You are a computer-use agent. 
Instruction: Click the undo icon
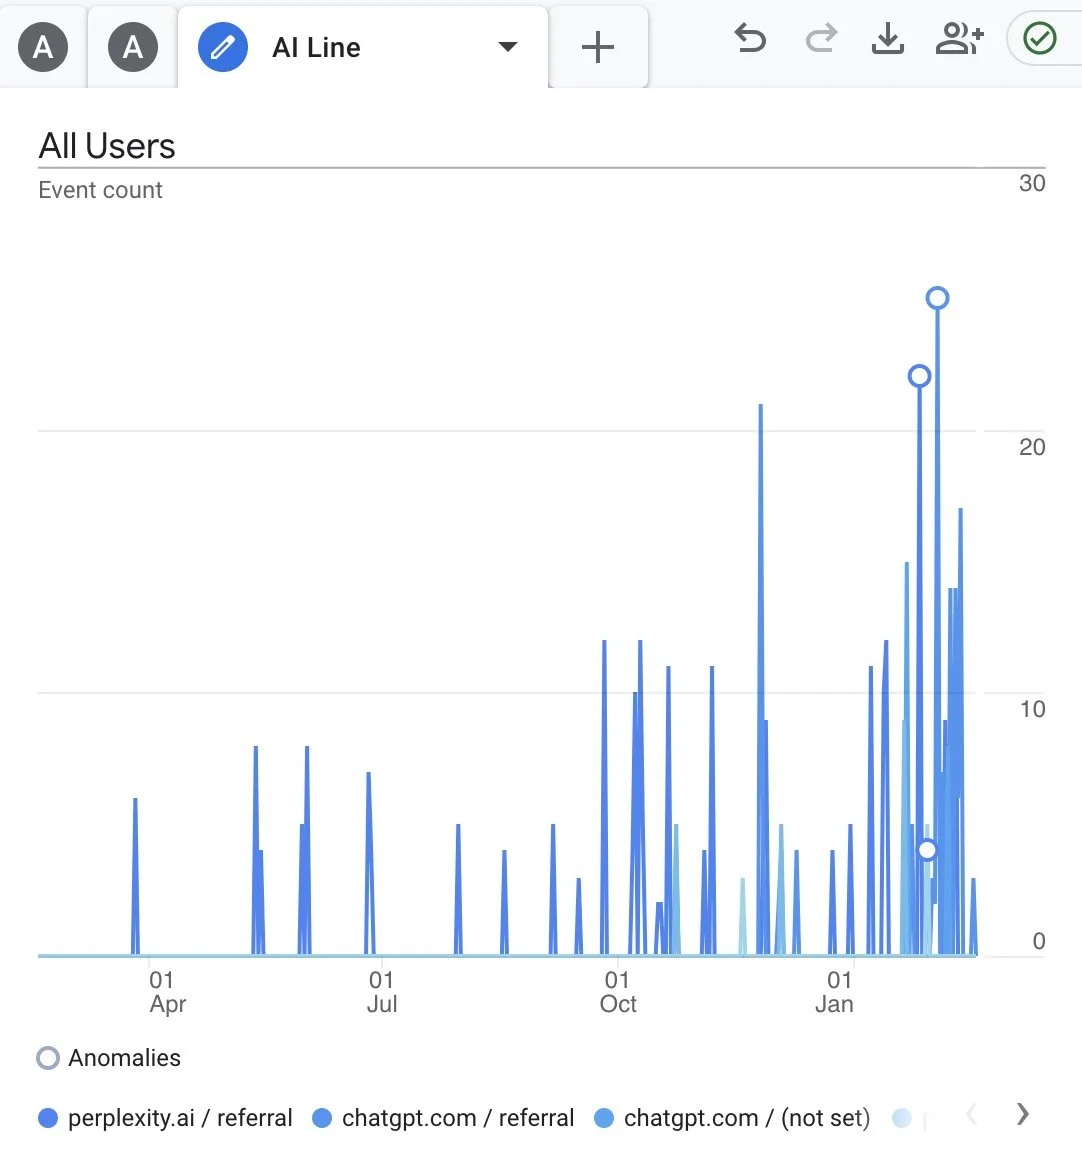[x=750, y=38]
